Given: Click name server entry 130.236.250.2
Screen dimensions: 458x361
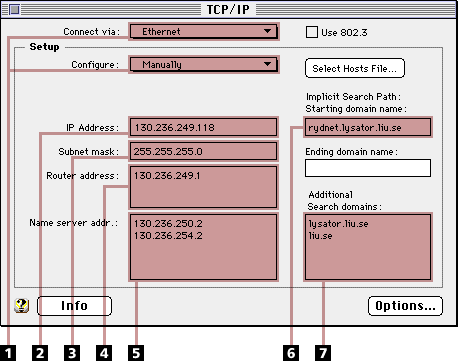Looking at the screenshot, I should (168, 224).
